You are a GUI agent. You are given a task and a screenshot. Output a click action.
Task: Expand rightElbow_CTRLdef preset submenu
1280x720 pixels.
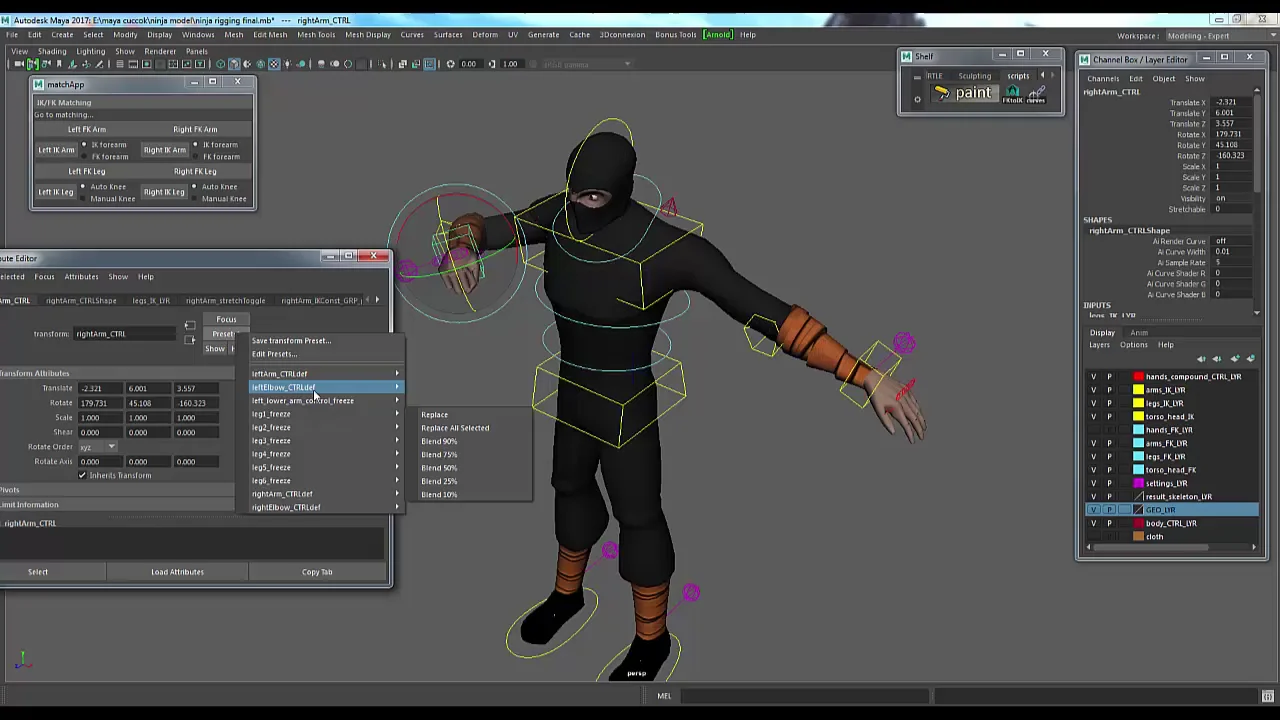(324, 507)
